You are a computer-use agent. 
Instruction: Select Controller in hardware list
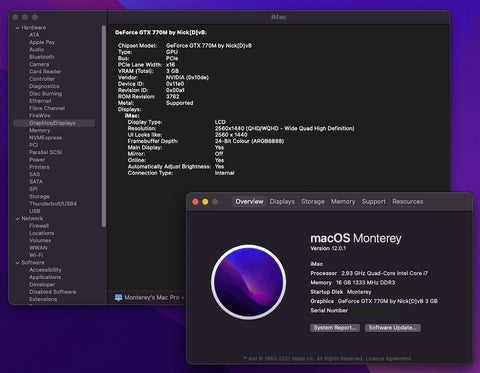42,79
